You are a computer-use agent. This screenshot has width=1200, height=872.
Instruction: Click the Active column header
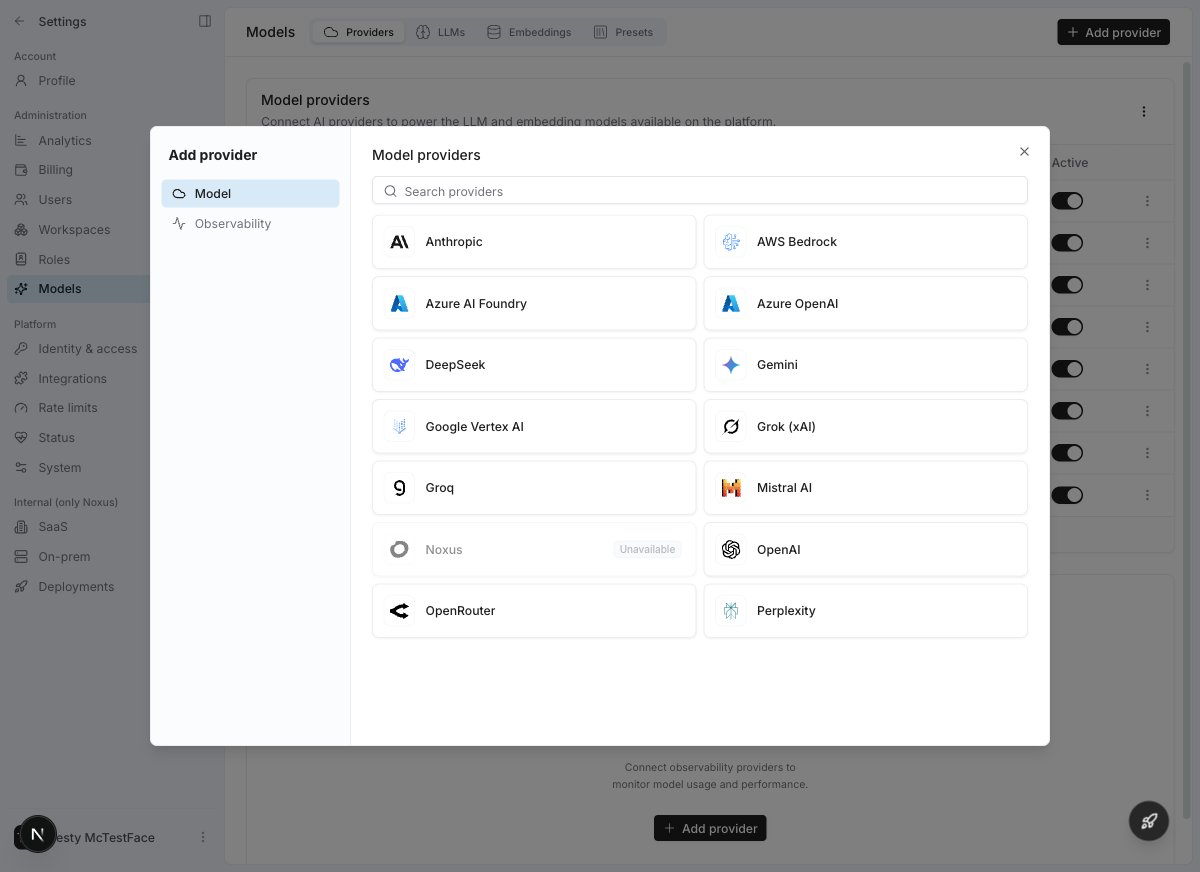point(1069,163)
